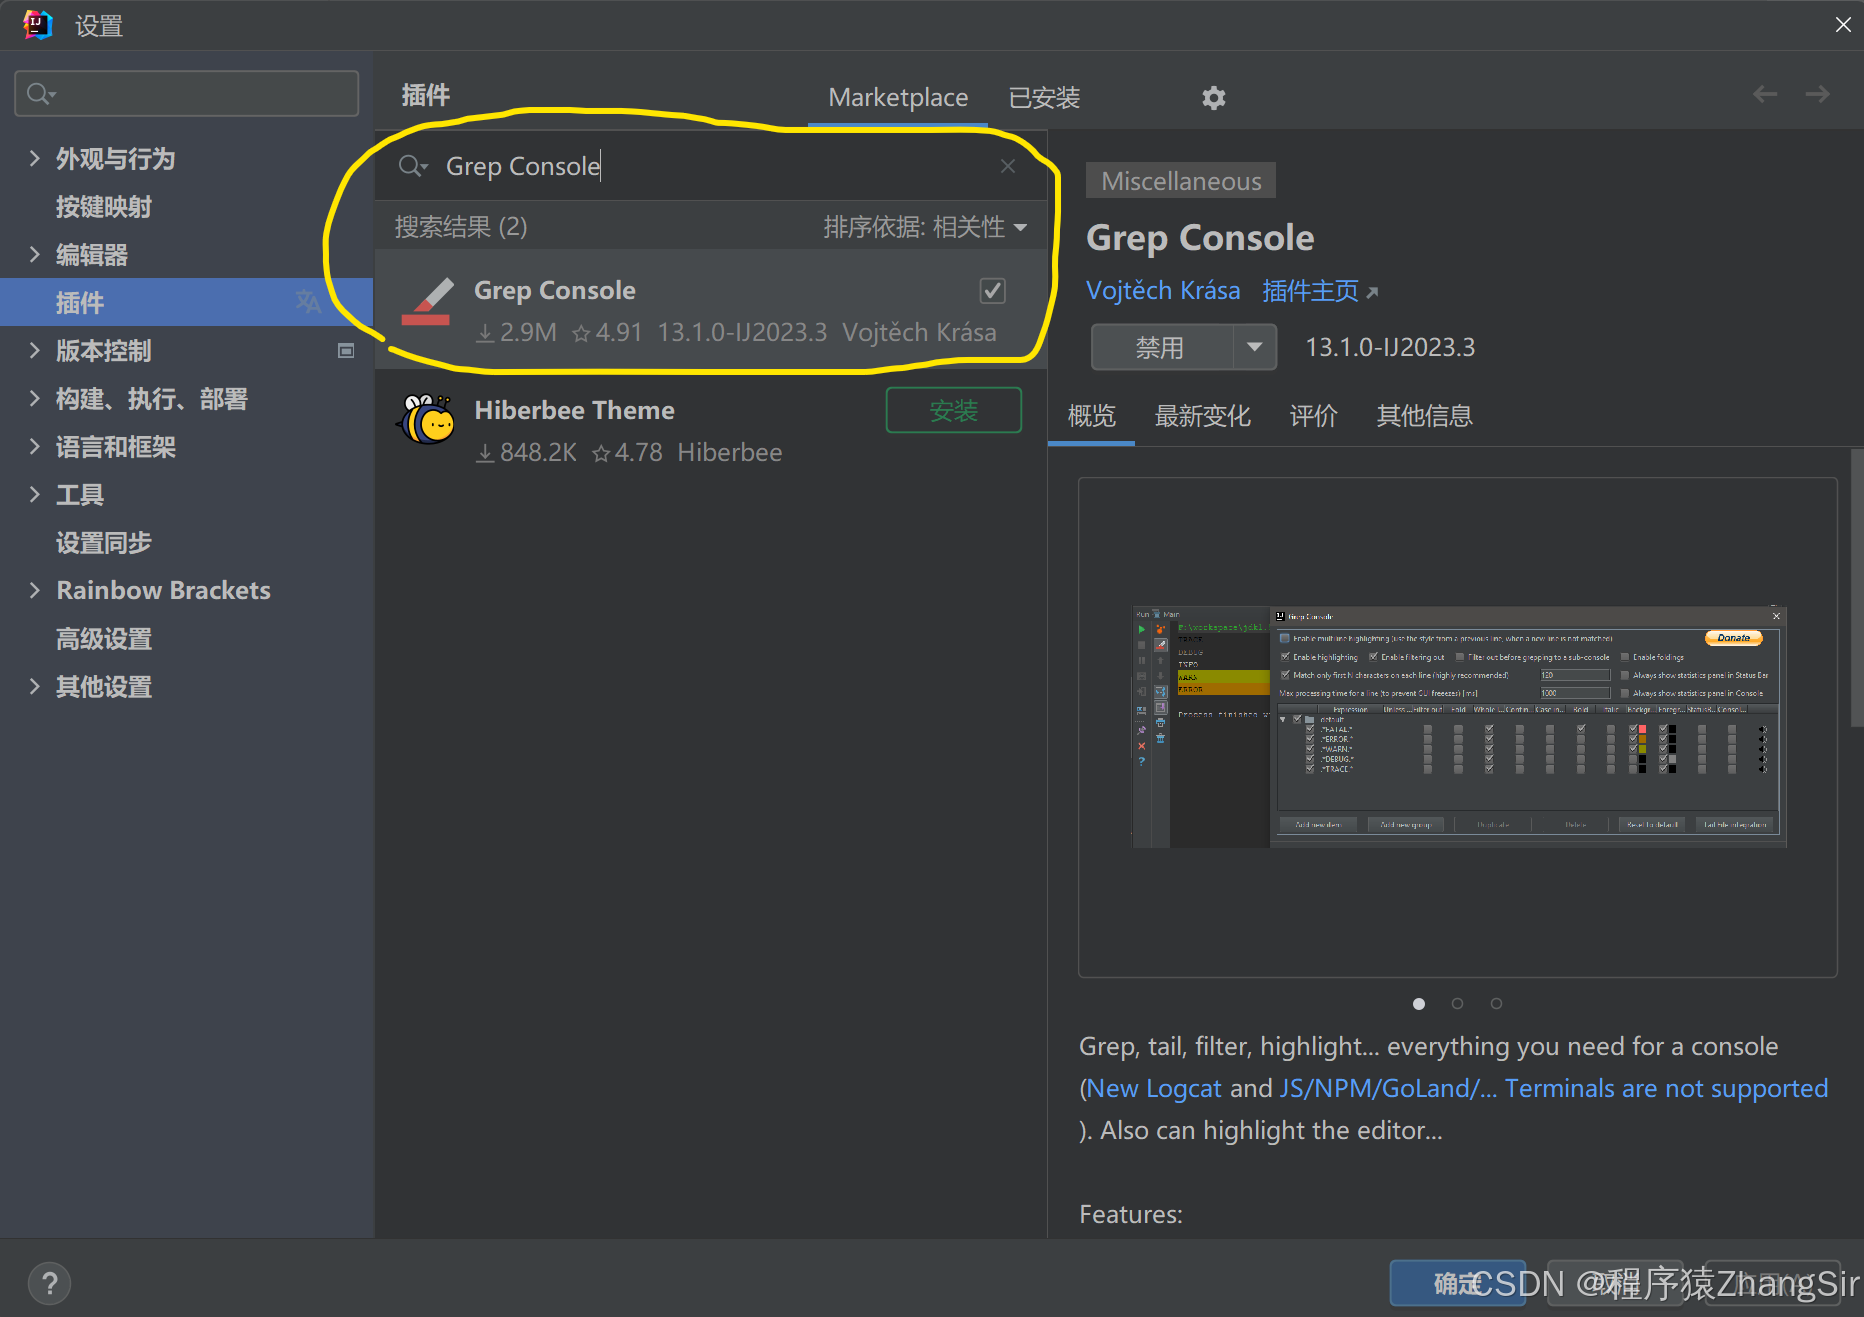The image size is (1864, 1317).
Task: Open the 评价 tab
Action: [x=1313, y=416]
